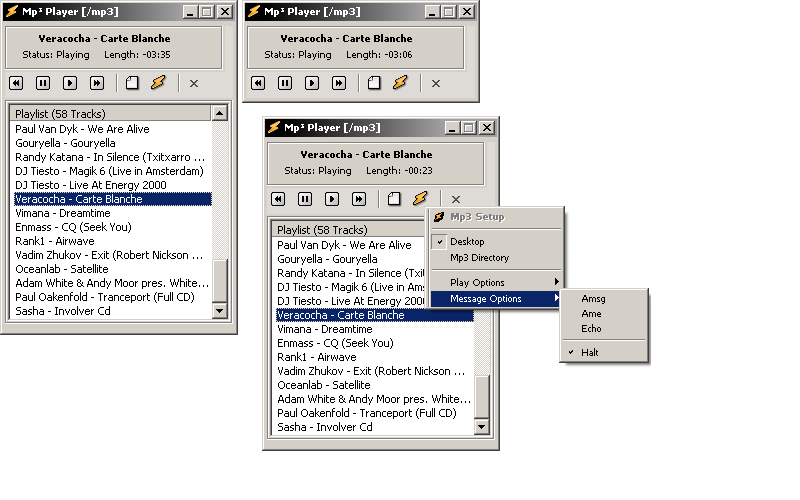Select Oceanlab - Satellite in front window playlist
The height and width of the screenshot is (500, 800).
tap(375, 385)
